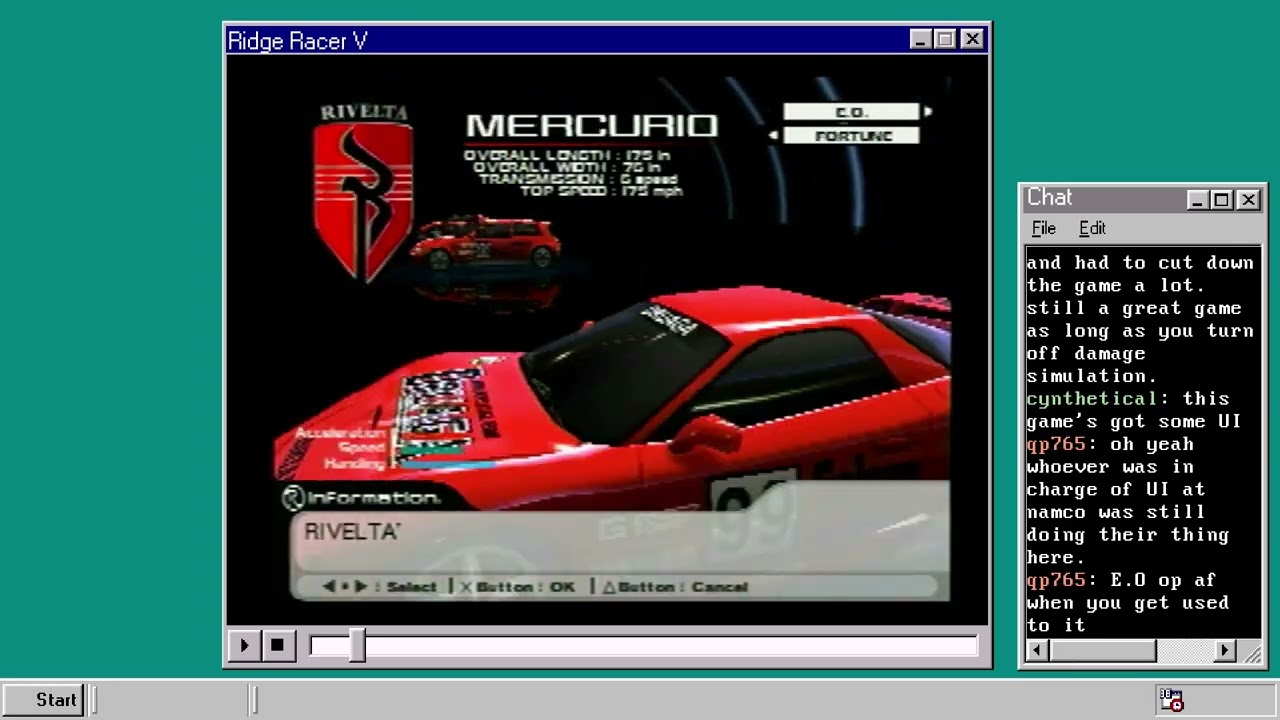Image resolution: width=1280 pixels, height=720 pixels.
Task: Click the system tray recording icon
Action: [1171, 700]
